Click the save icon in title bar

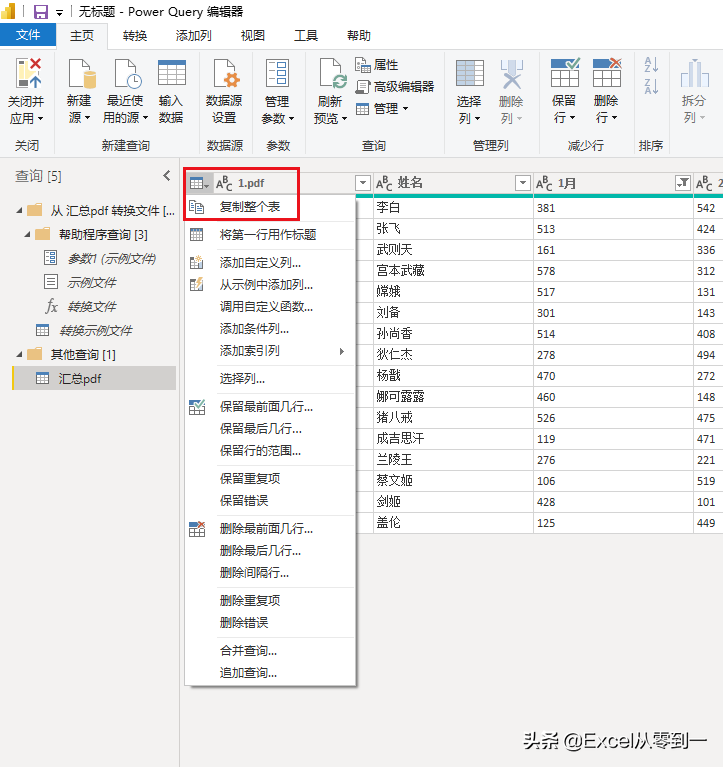41,11
